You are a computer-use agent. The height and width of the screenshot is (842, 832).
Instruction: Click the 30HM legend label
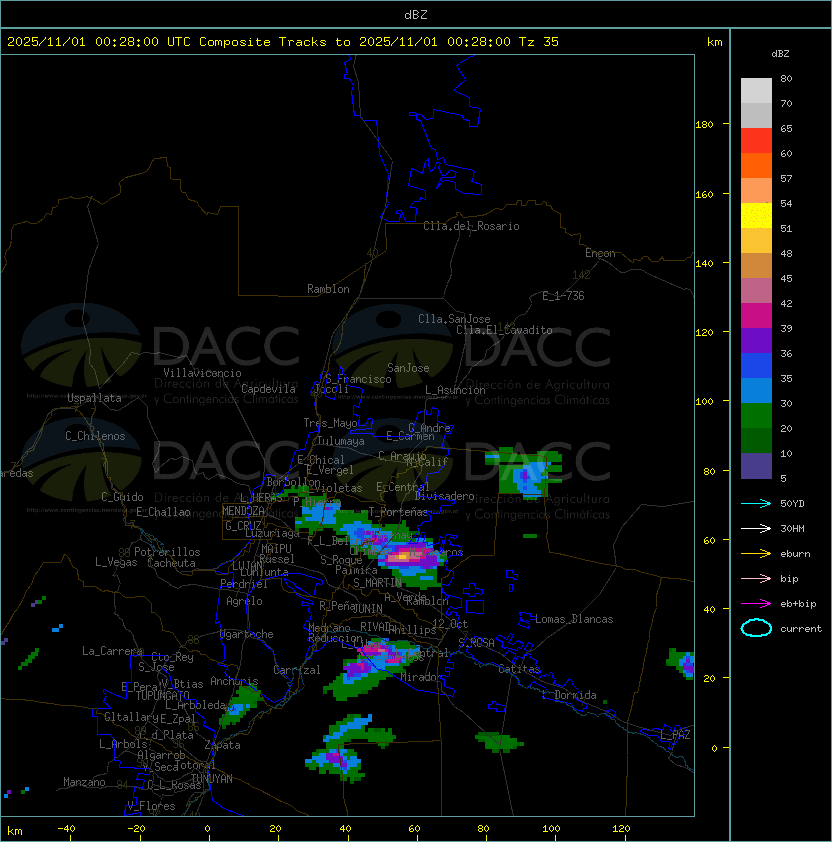[792, 528]
